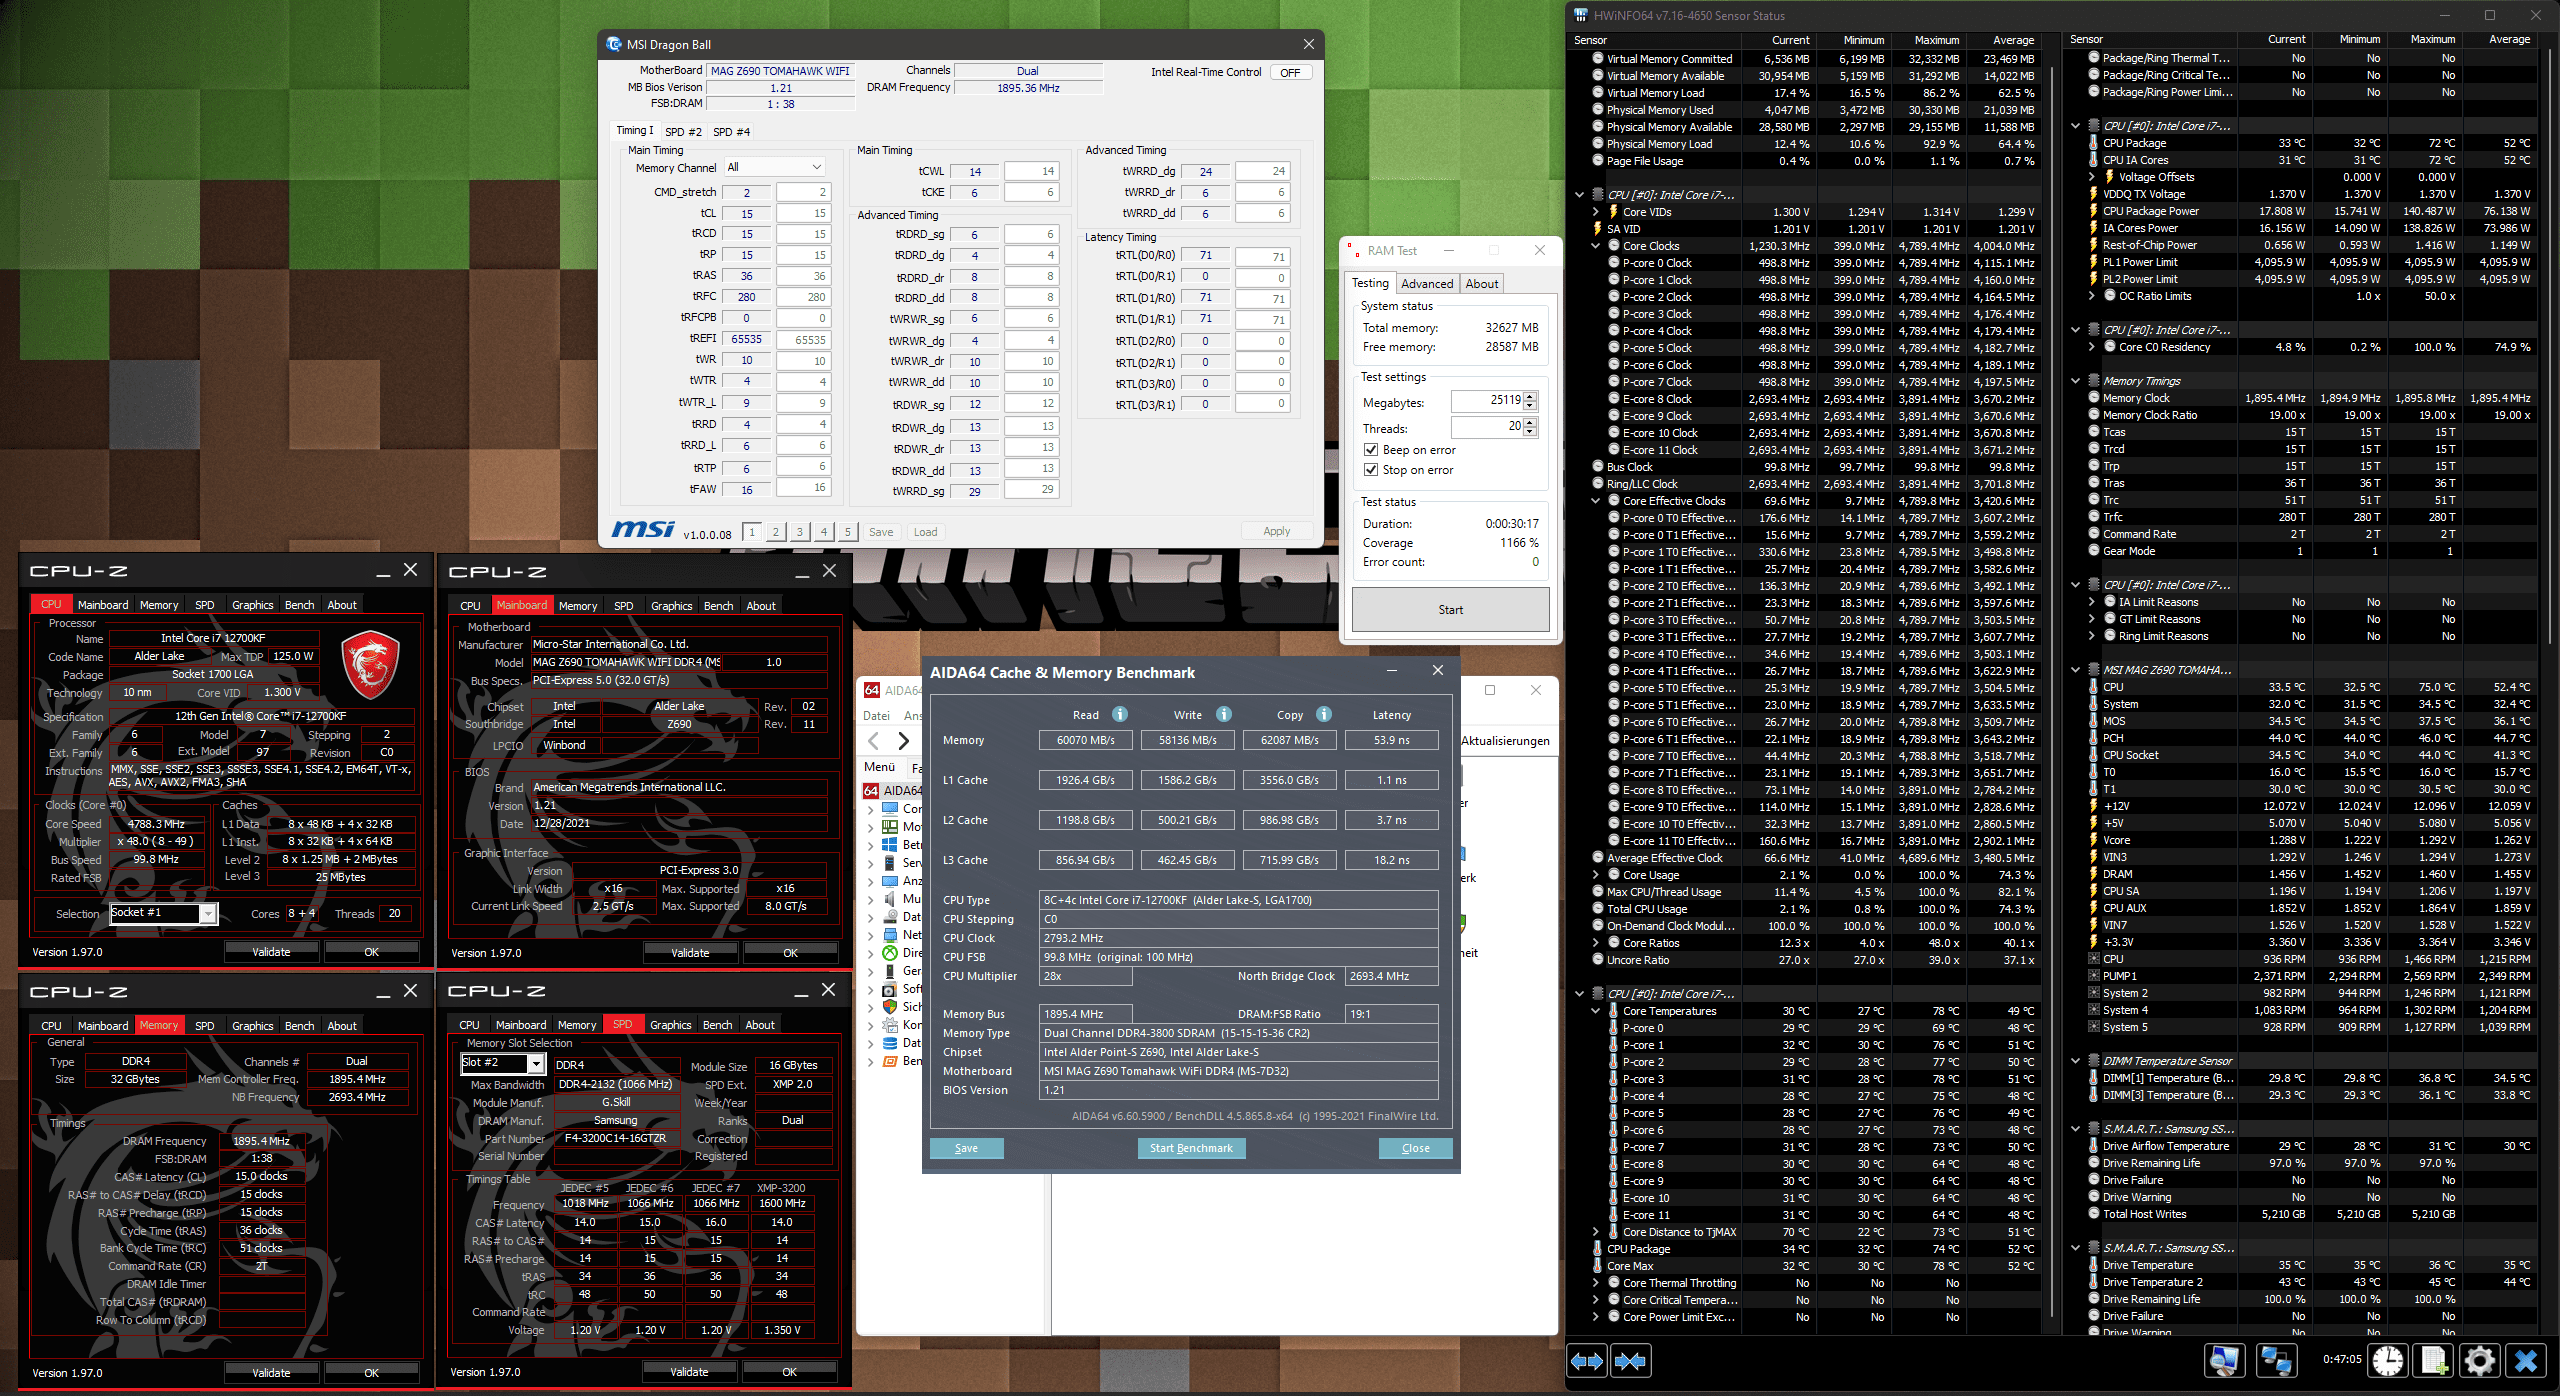Open CPU-Z SPD Slot #2 dropdown
The width and height of the screenshot is (2560, 1396).
point(536,1063)
